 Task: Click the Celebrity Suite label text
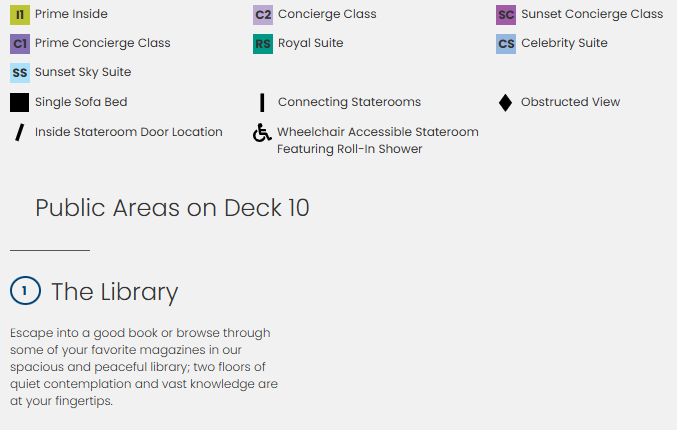coord(564,44)
